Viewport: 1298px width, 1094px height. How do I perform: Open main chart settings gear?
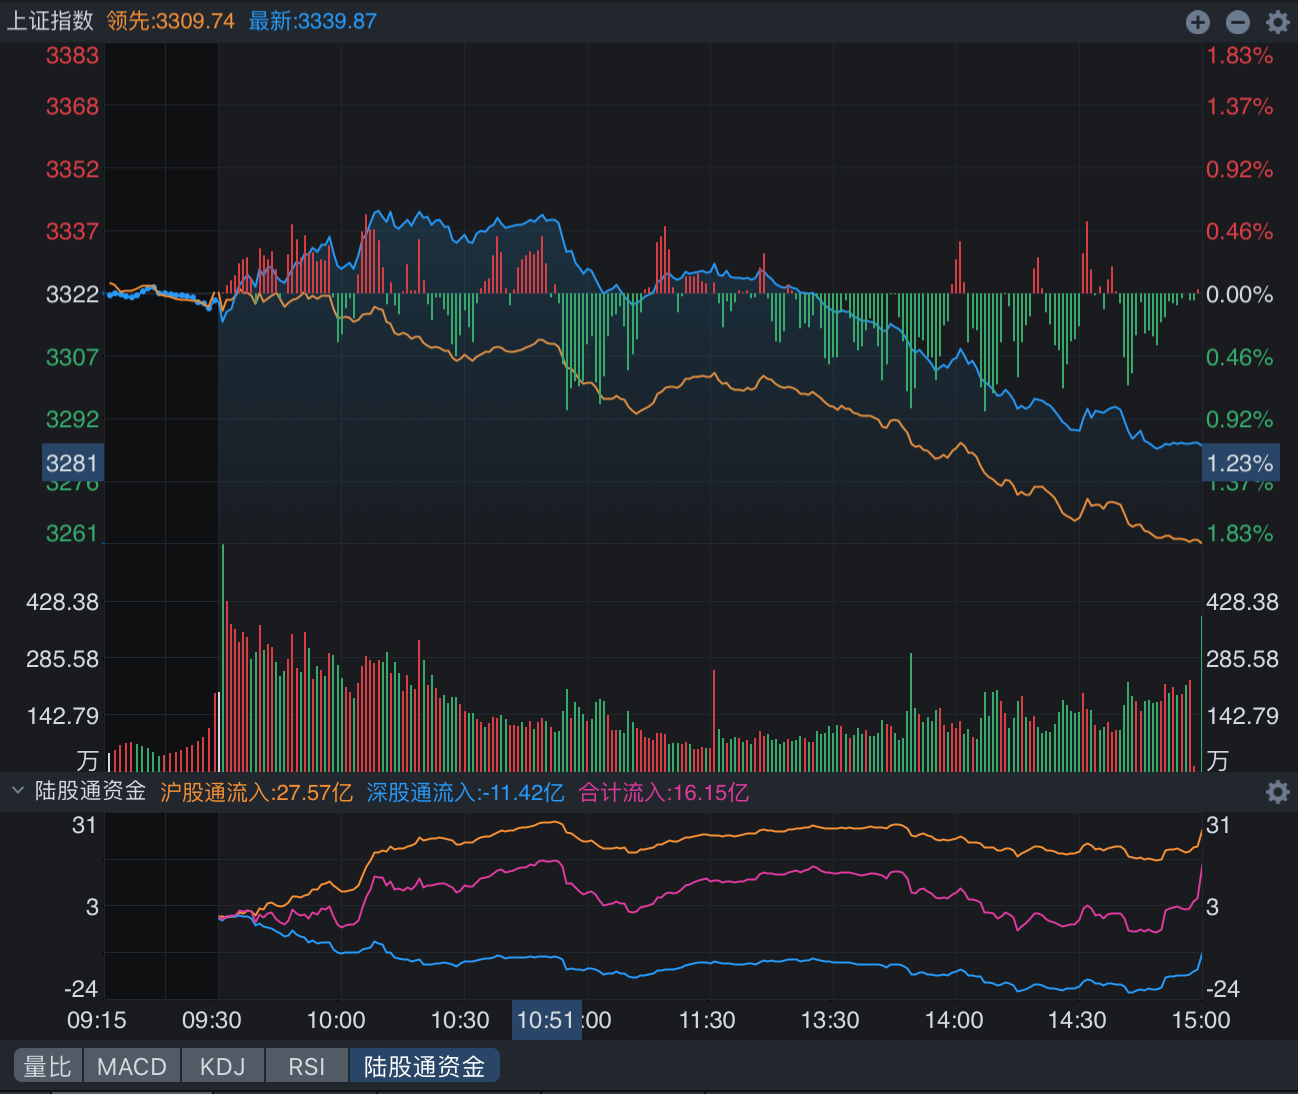[1277, 22]
